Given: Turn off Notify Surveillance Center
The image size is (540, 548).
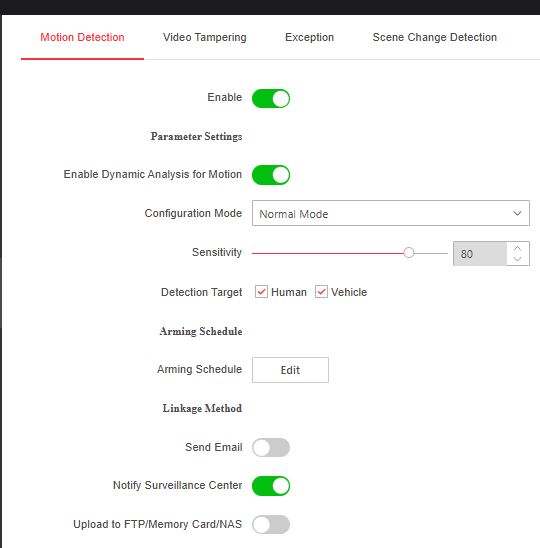Looking at the screenshot, I should (271, 486).
